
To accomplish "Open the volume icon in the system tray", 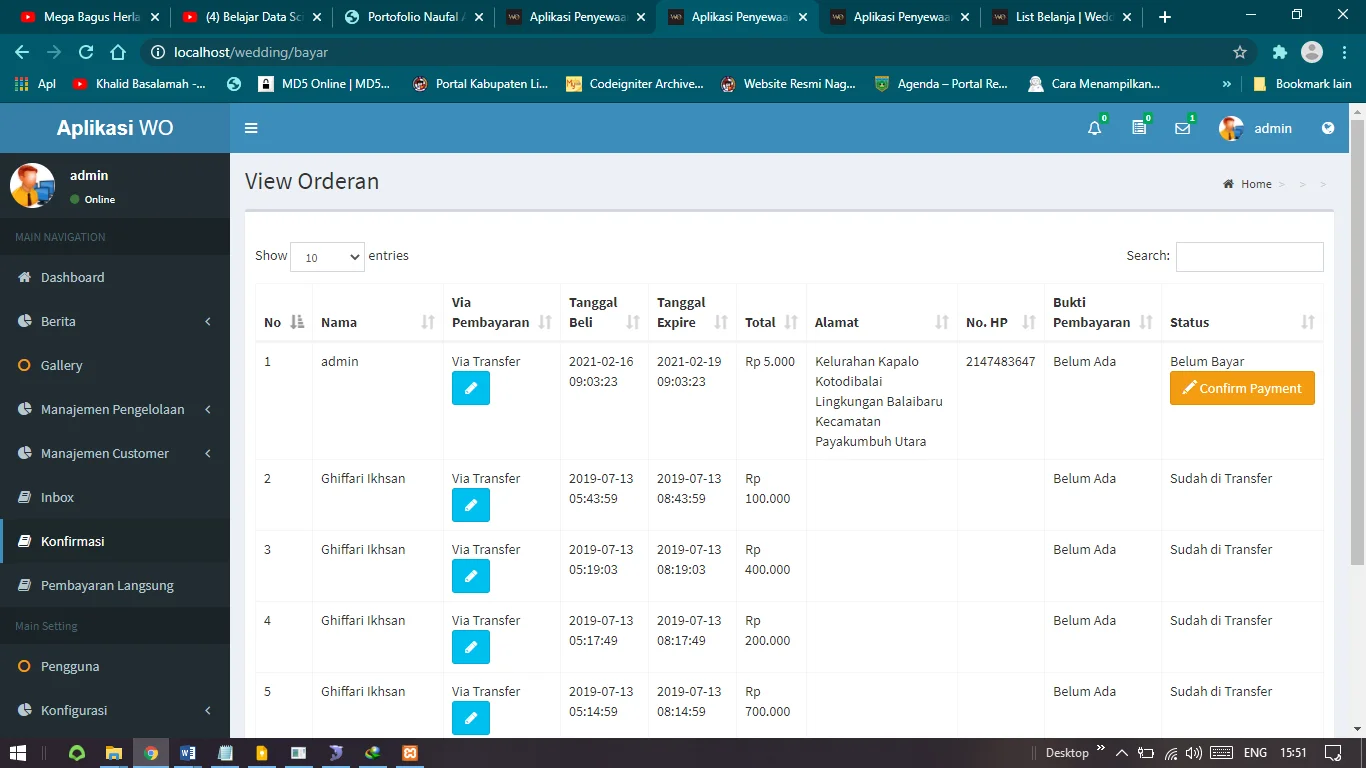I will [x=1193, y=753].
